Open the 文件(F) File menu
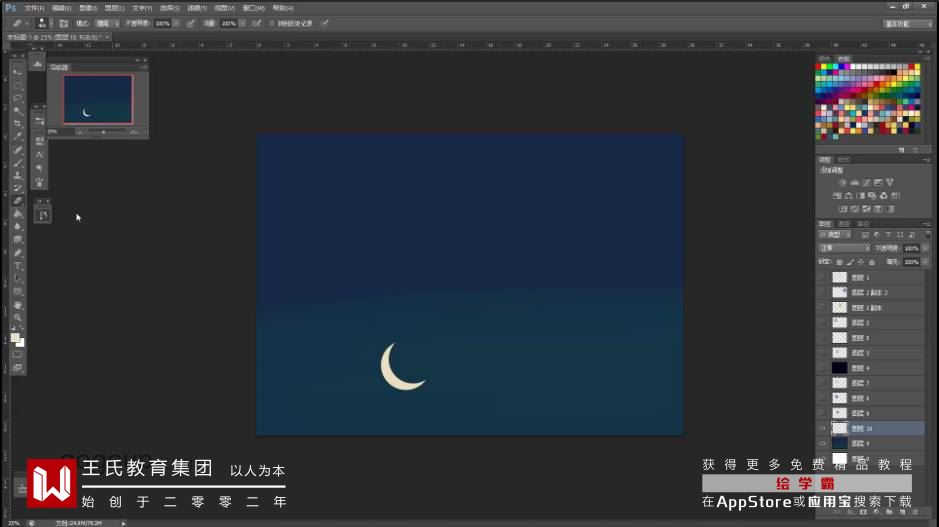Image resolution: width=939 pixels, height=527 pixels. (x=34, y=8)
